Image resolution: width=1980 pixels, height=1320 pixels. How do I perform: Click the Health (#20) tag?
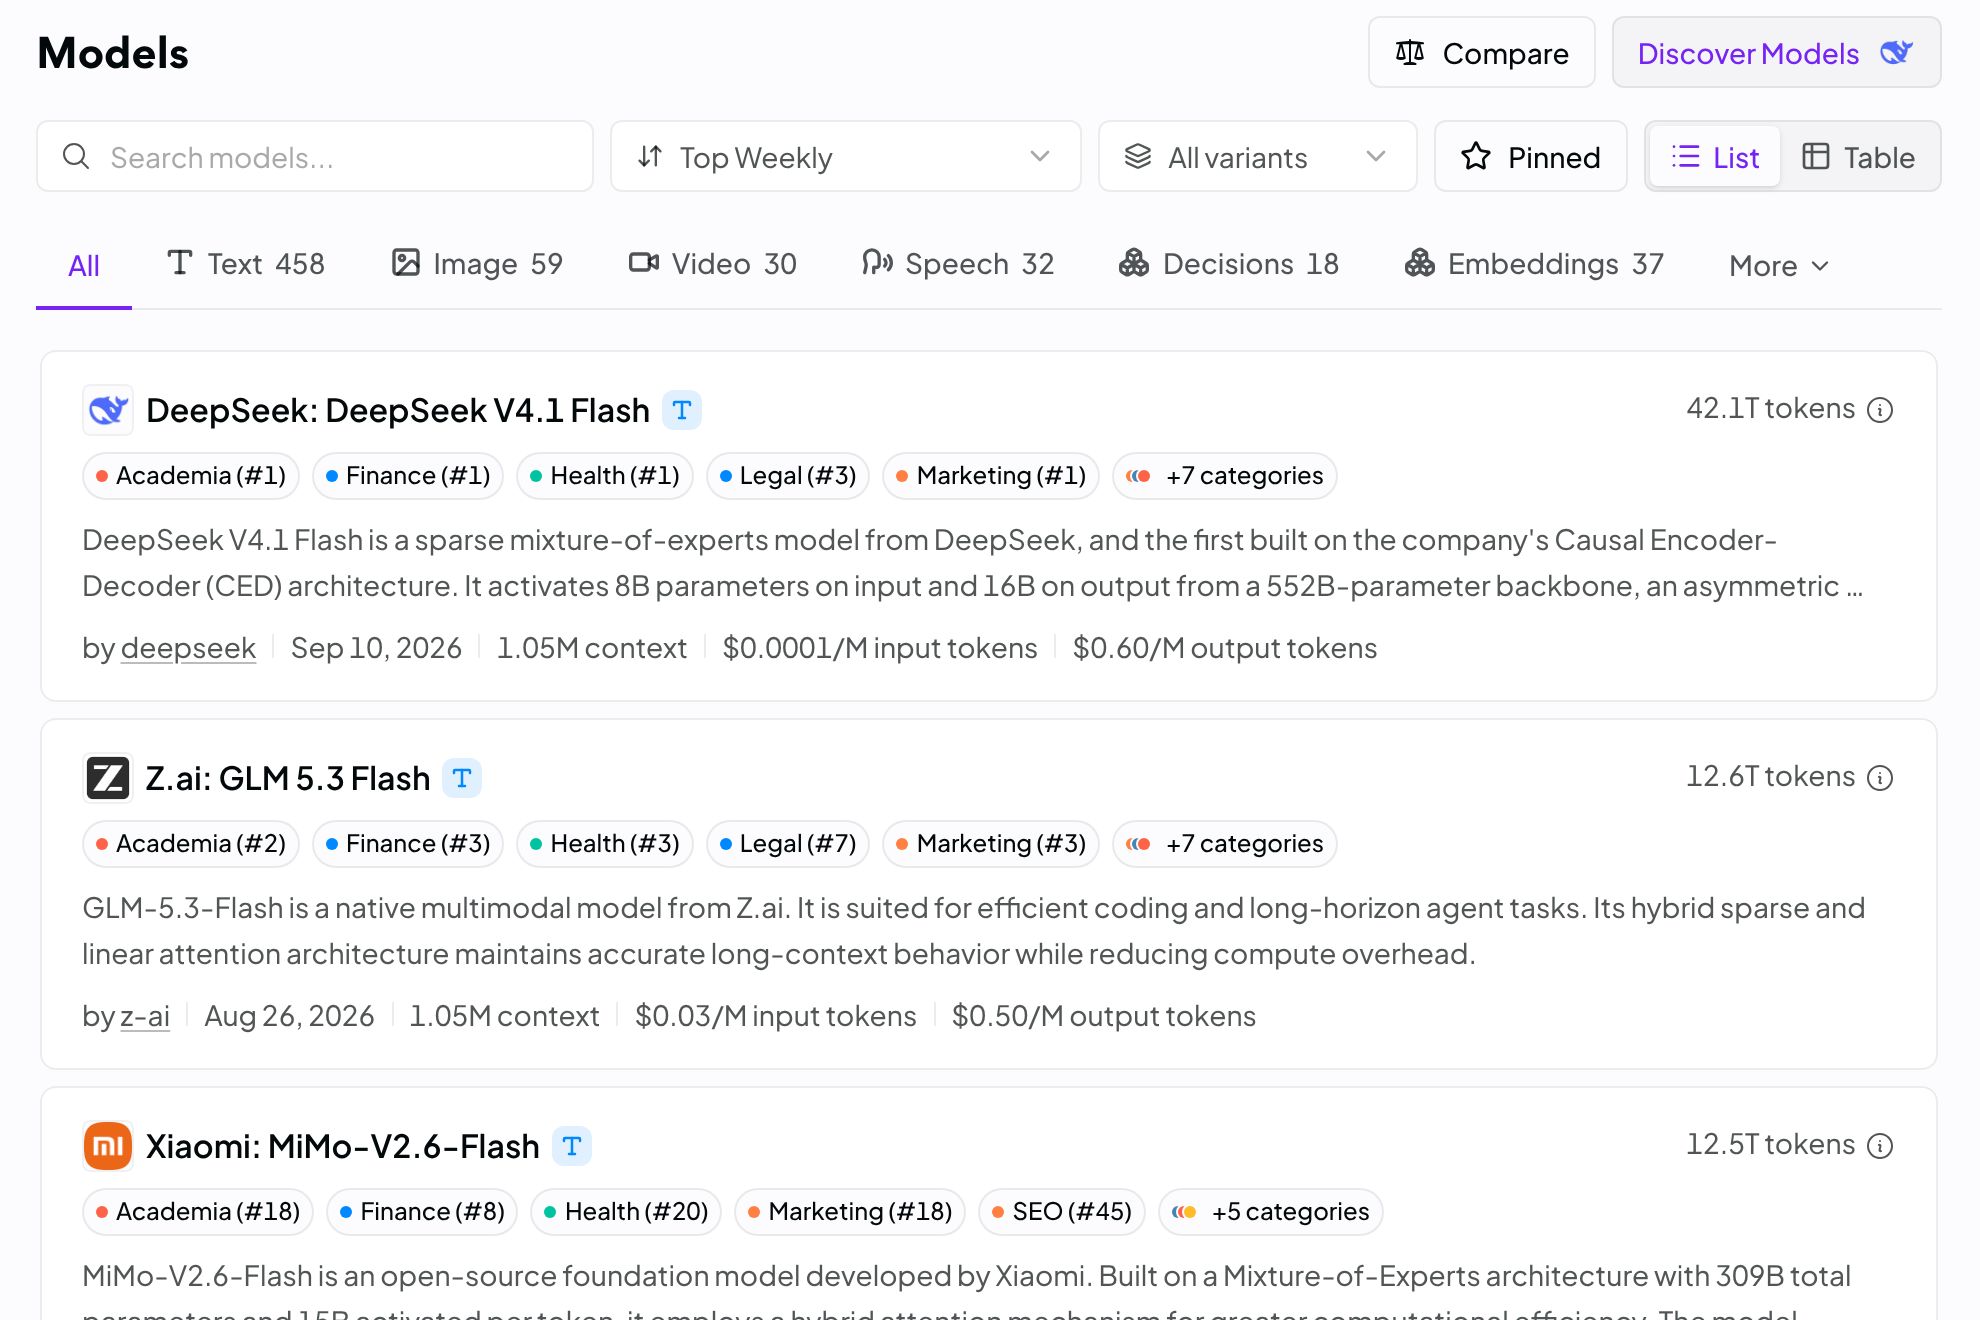(x=626, y=1212)
